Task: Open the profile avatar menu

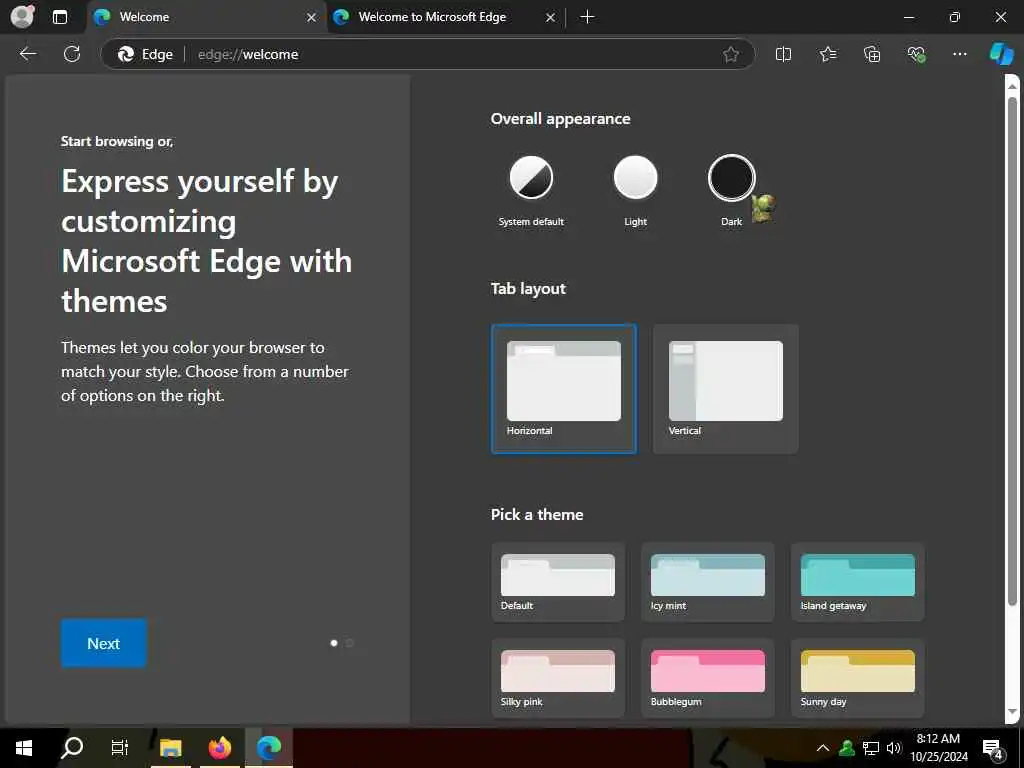Action: [23, 16]
